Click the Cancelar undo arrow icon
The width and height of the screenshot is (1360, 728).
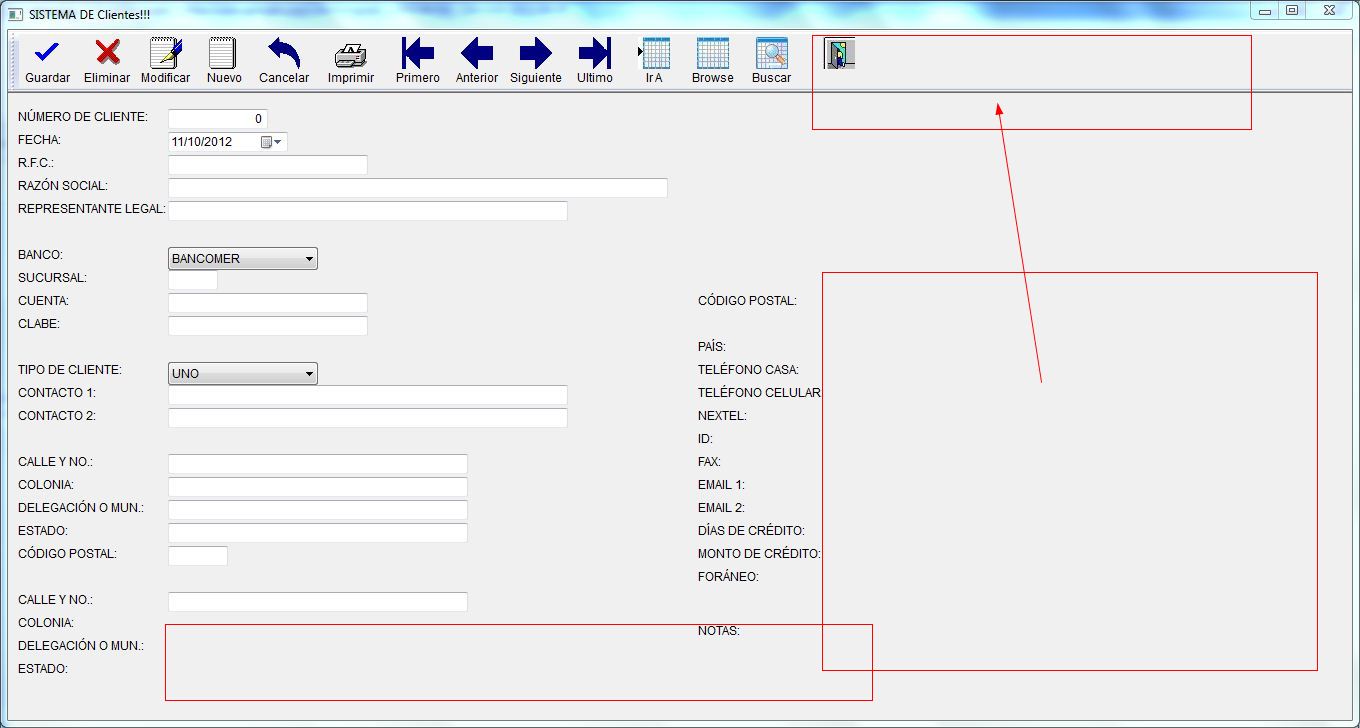tap(283, 52)
